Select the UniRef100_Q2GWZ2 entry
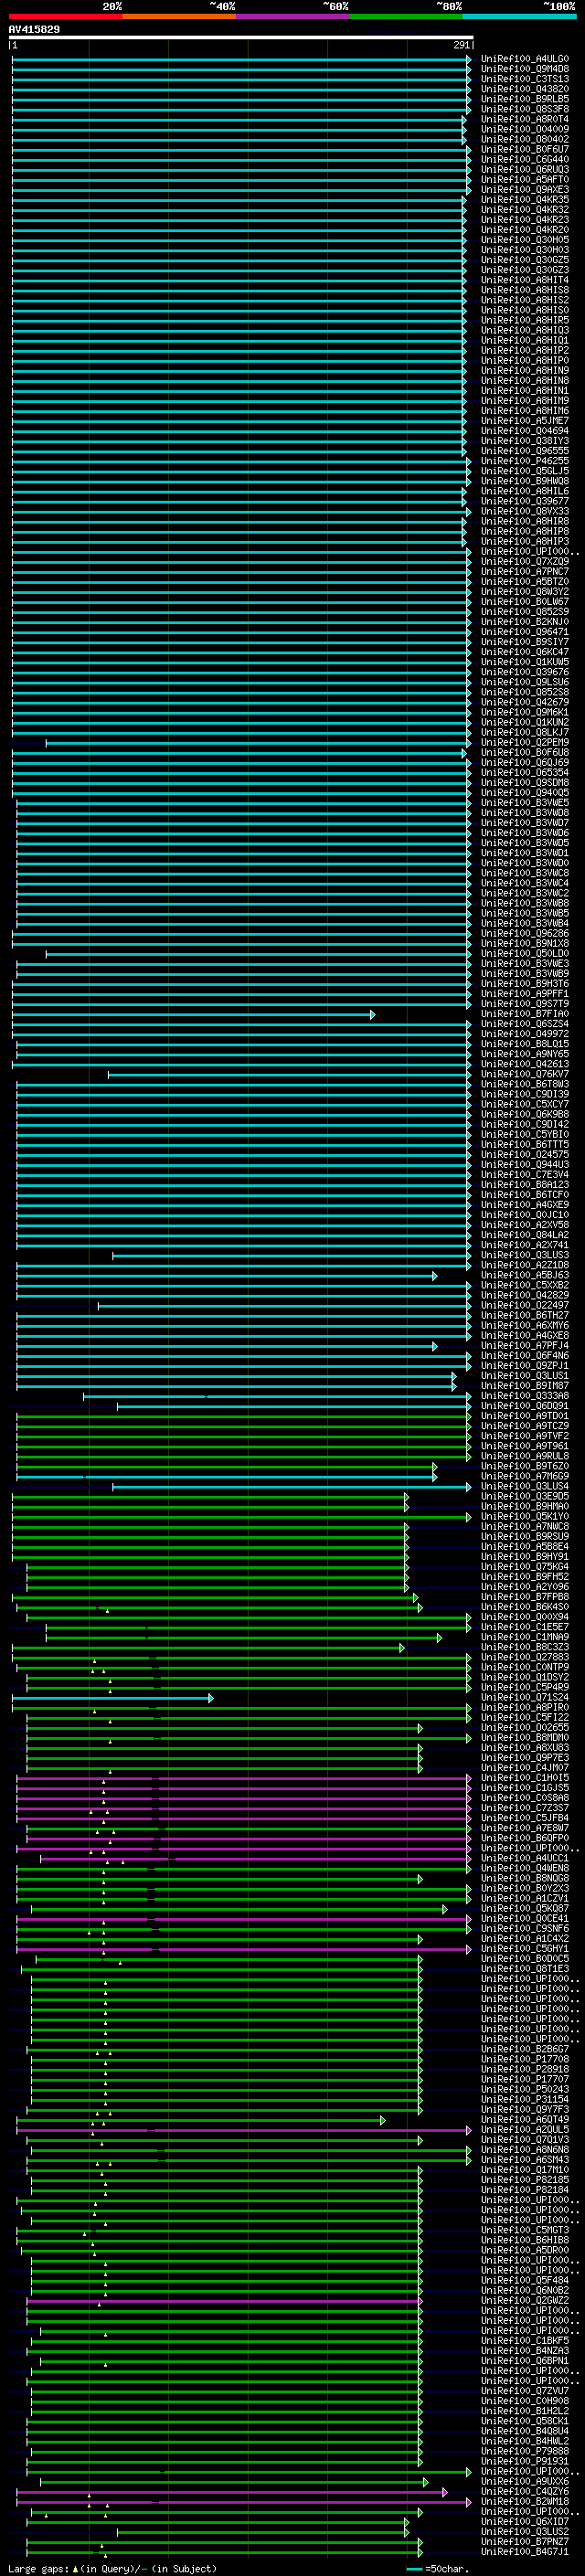585x2576 pixels. coord(524,2301)
